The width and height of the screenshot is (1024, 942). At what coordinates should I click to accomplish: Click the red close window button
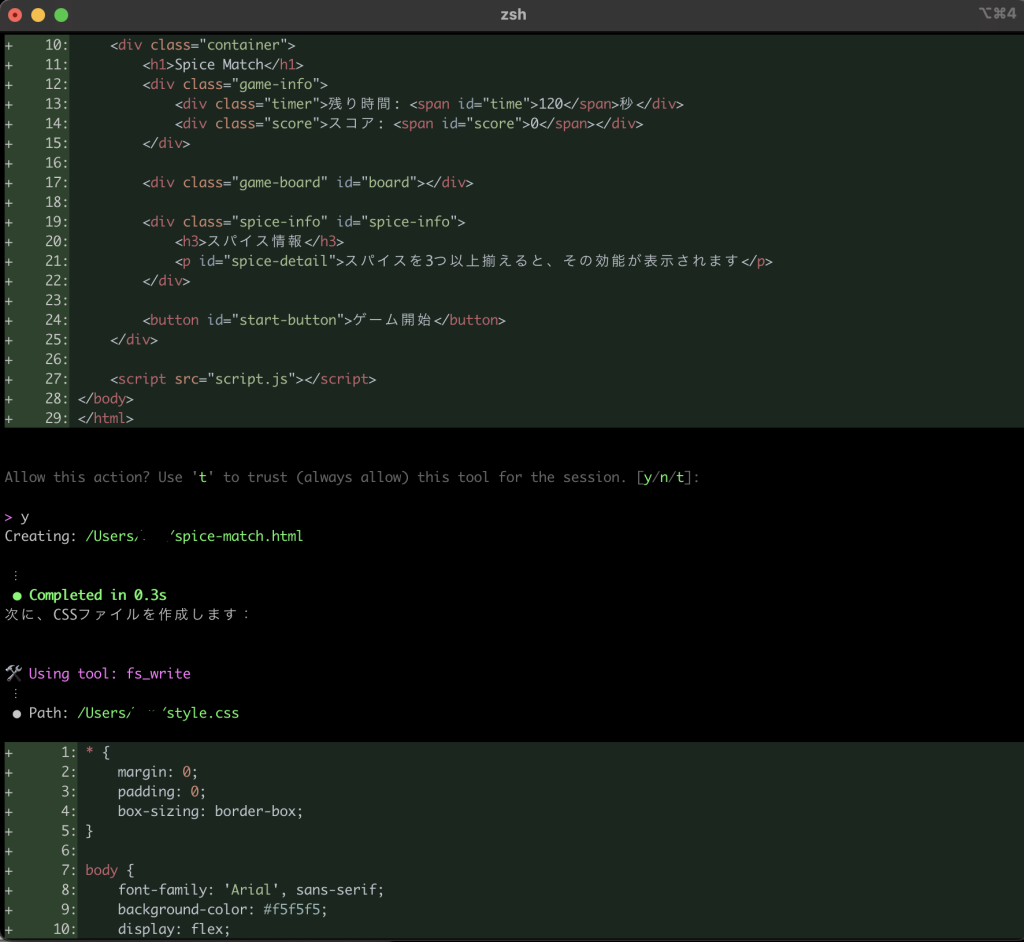15,15
